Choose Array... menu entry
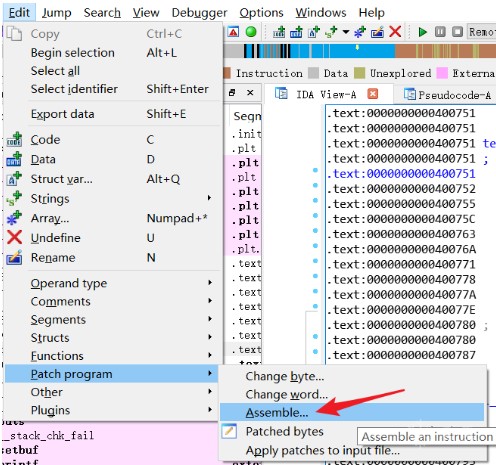Image resolution: width=496 pixels, height=465 pixels. 113,218
